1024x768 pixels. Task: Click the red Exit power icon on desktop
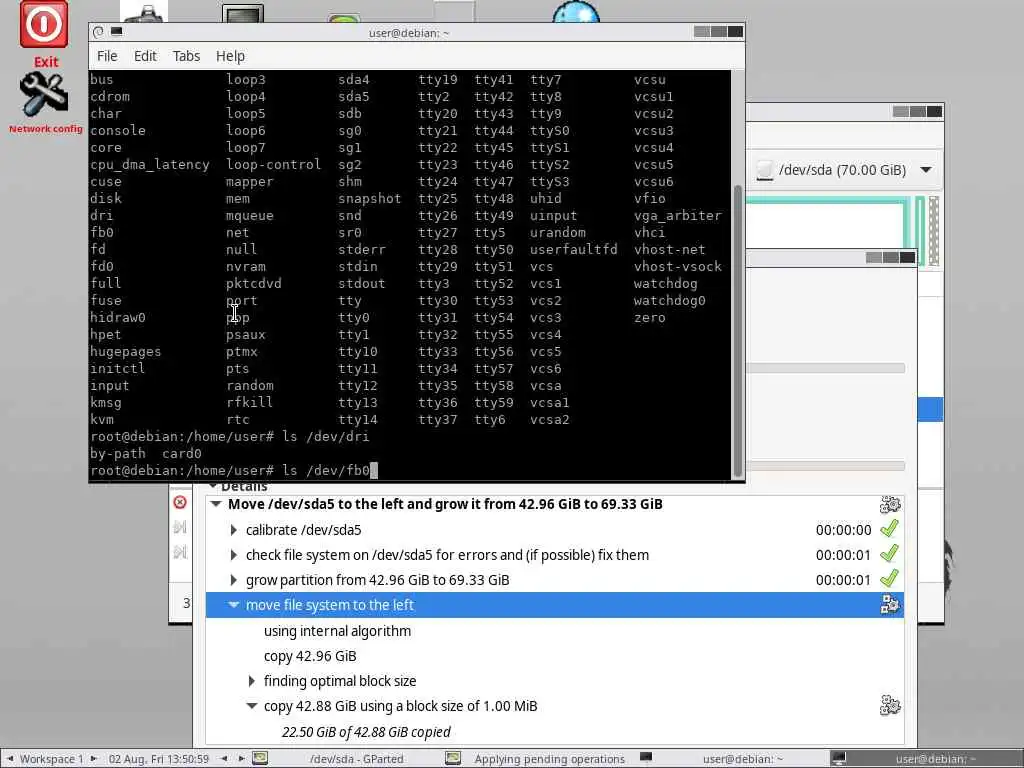(44, 24)
